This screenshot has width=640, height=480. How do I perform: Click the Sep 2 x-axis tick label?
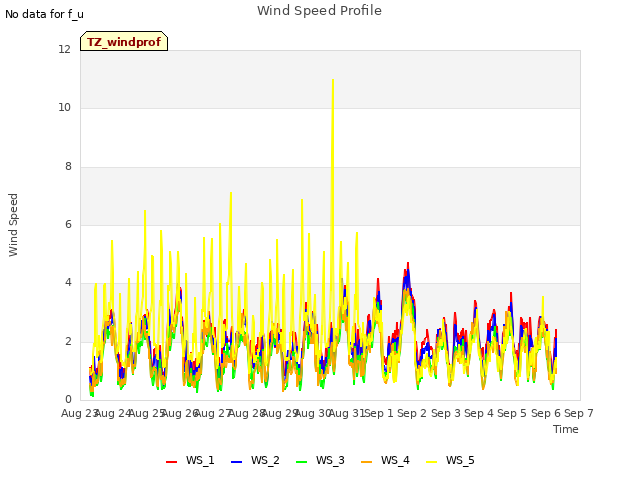(412, 413)
